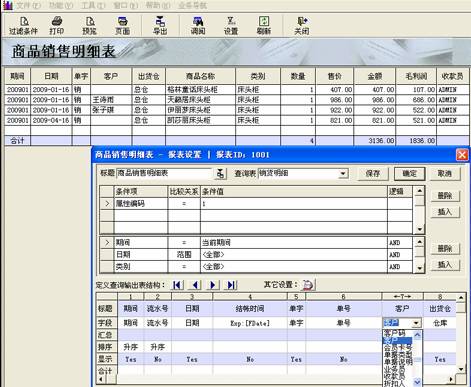Confirm settings with the 确定 button
This screenshot has width=471, height=387.
pyautogui.click(x=409, y=174)
